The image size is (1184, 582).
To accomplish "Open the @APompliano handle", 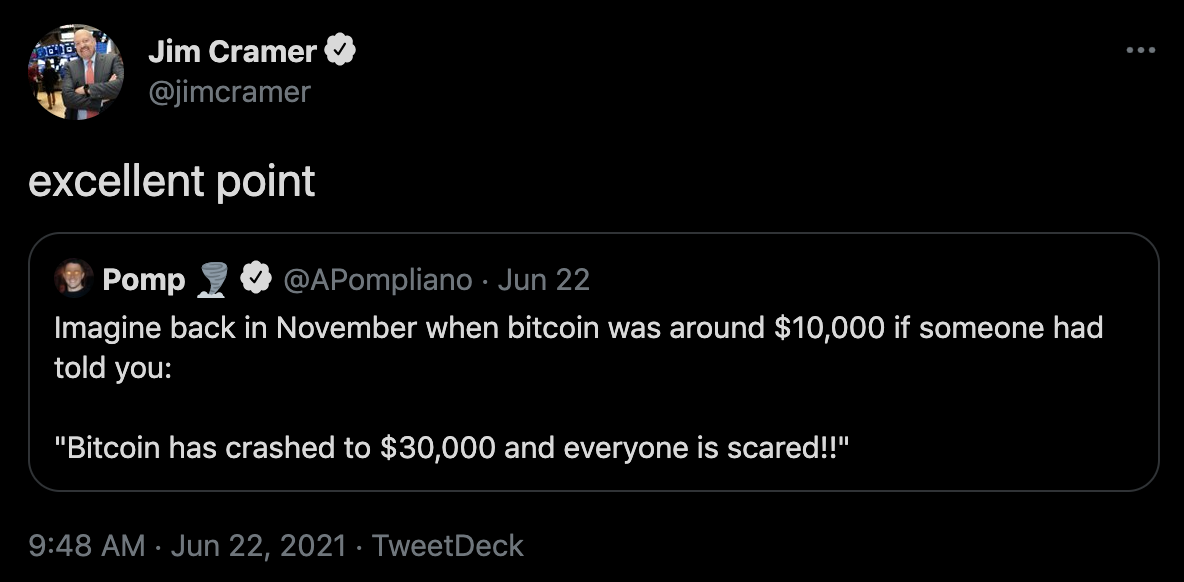I will point(378,280).
